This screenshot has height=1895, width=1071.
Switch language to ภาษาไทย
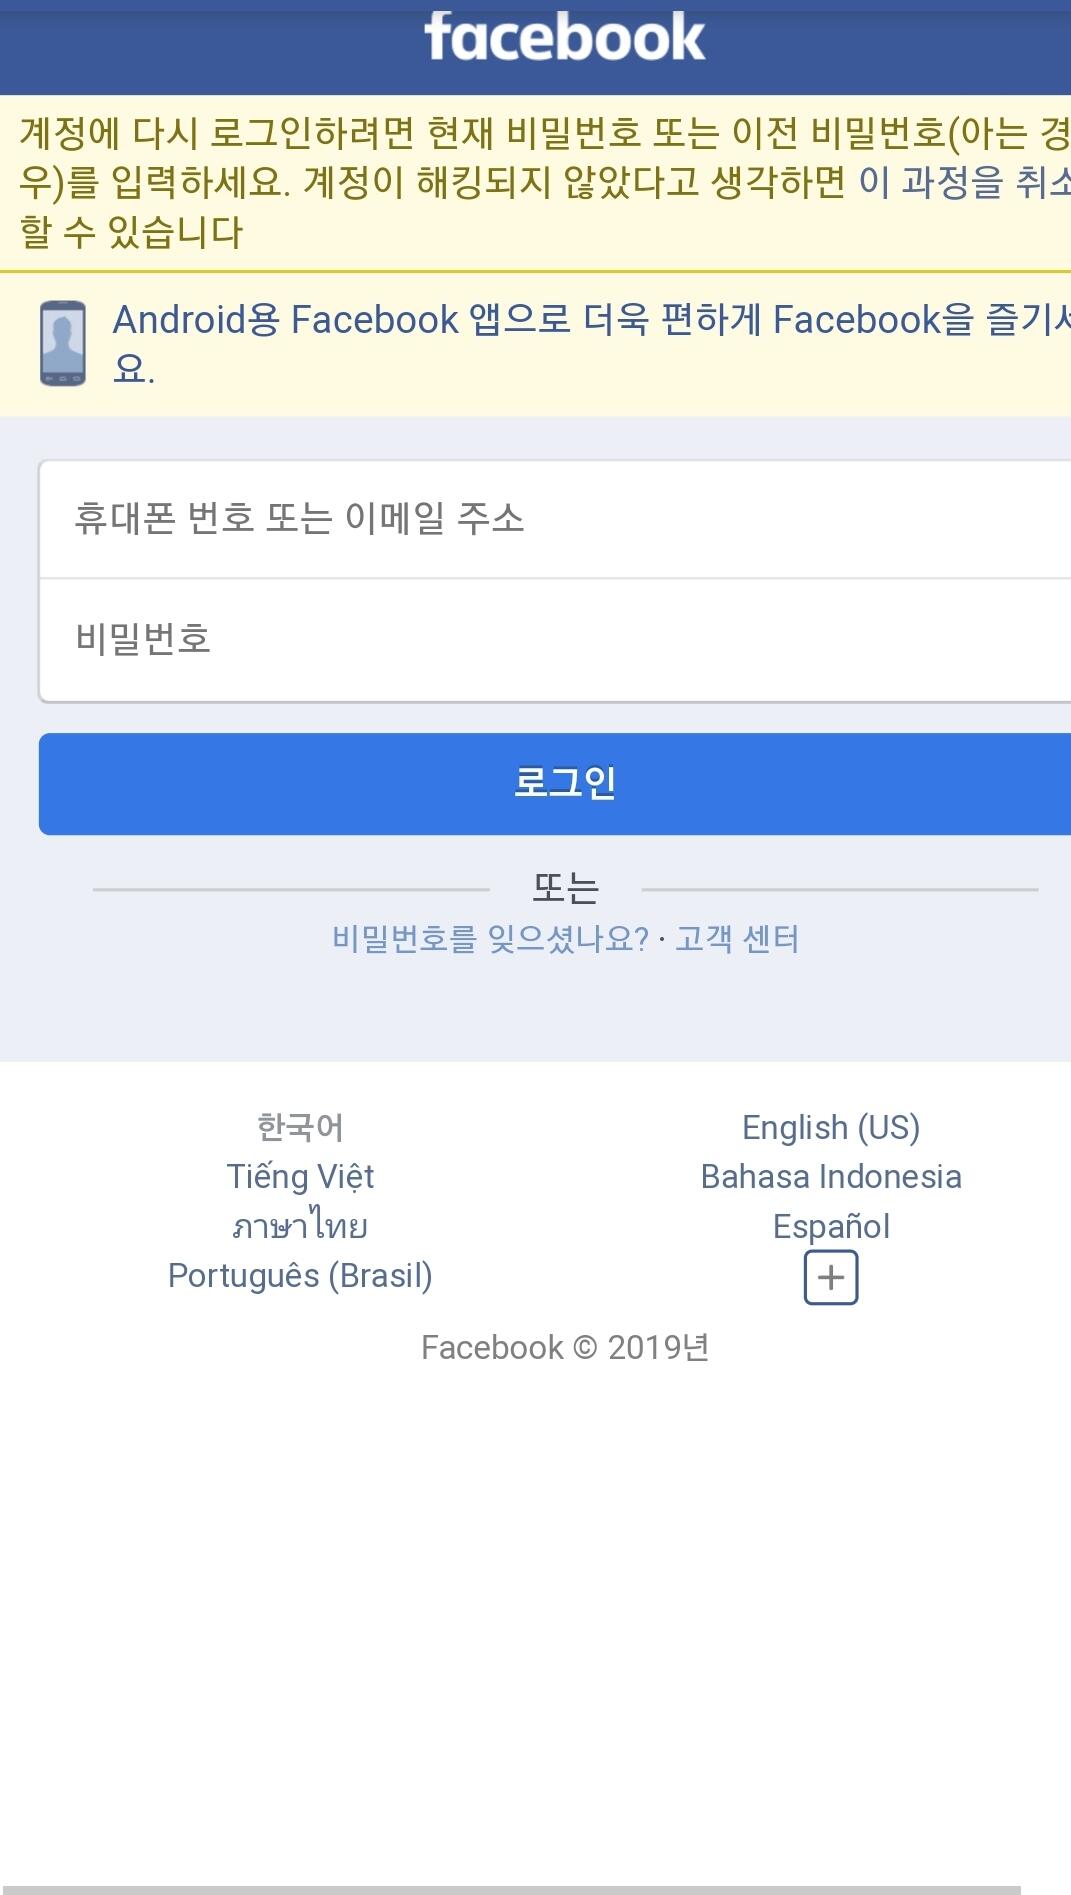[300, 1226]
